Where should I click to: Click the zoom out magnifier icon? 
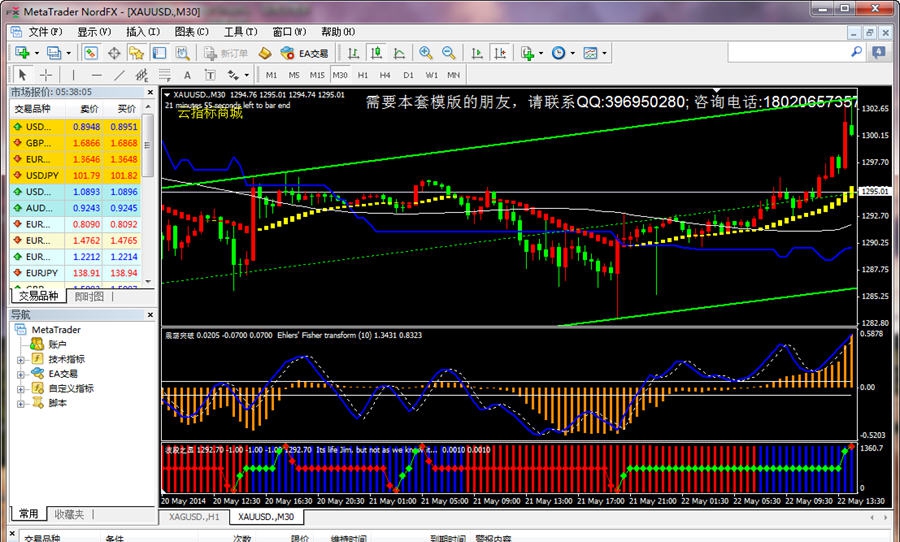pyautogui.click(x=448, y=53)
